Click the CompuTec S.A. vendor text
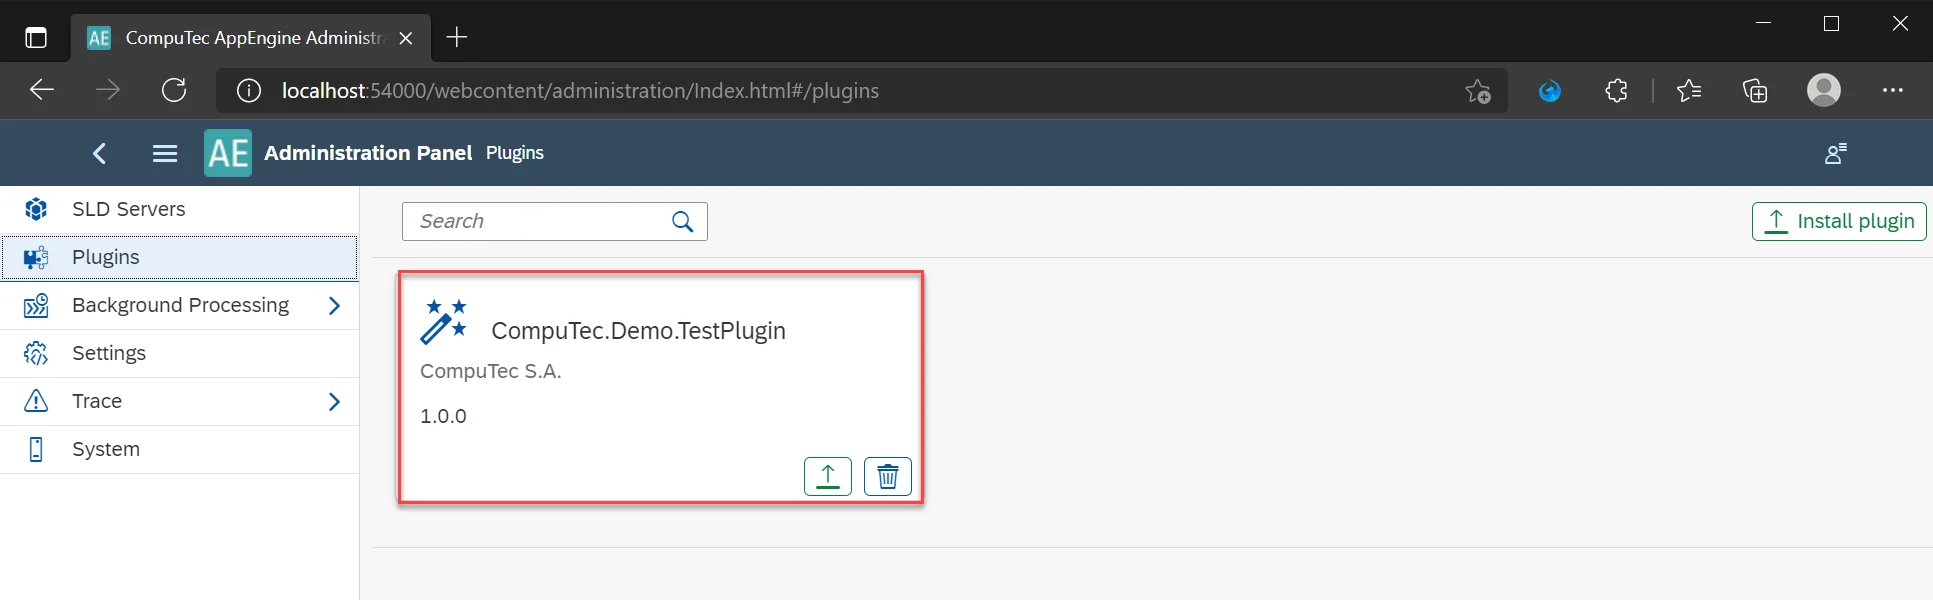1933x600 pixels. point(491,371)
